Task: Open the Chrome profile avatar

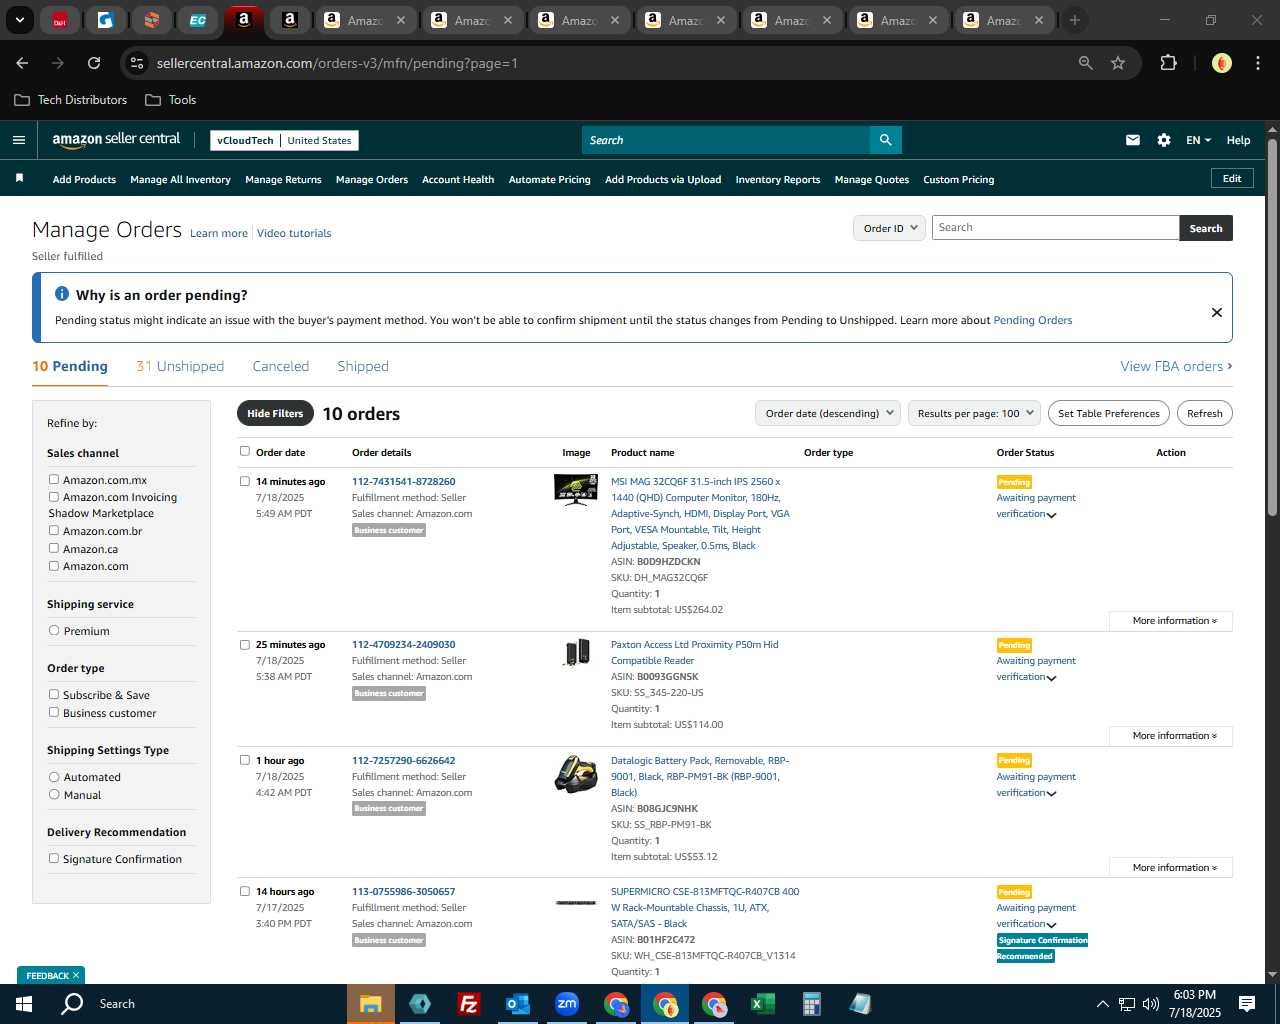Action: point(1222,63)
